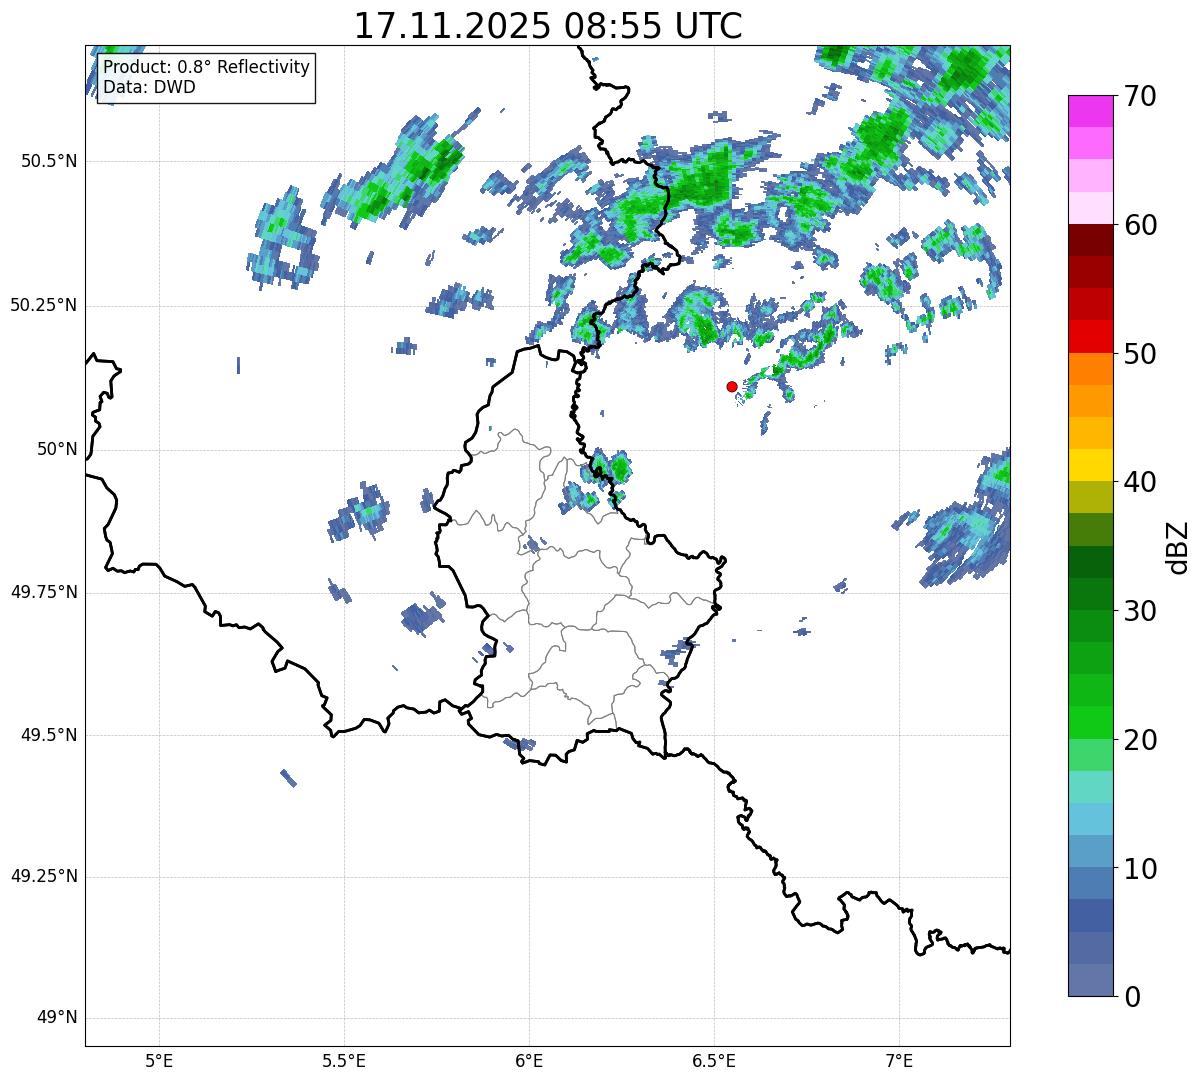Click the dBZ colorbar axis label
The width and height of the screenshot is (1202, 1081).
click(x=1179, y=546)
